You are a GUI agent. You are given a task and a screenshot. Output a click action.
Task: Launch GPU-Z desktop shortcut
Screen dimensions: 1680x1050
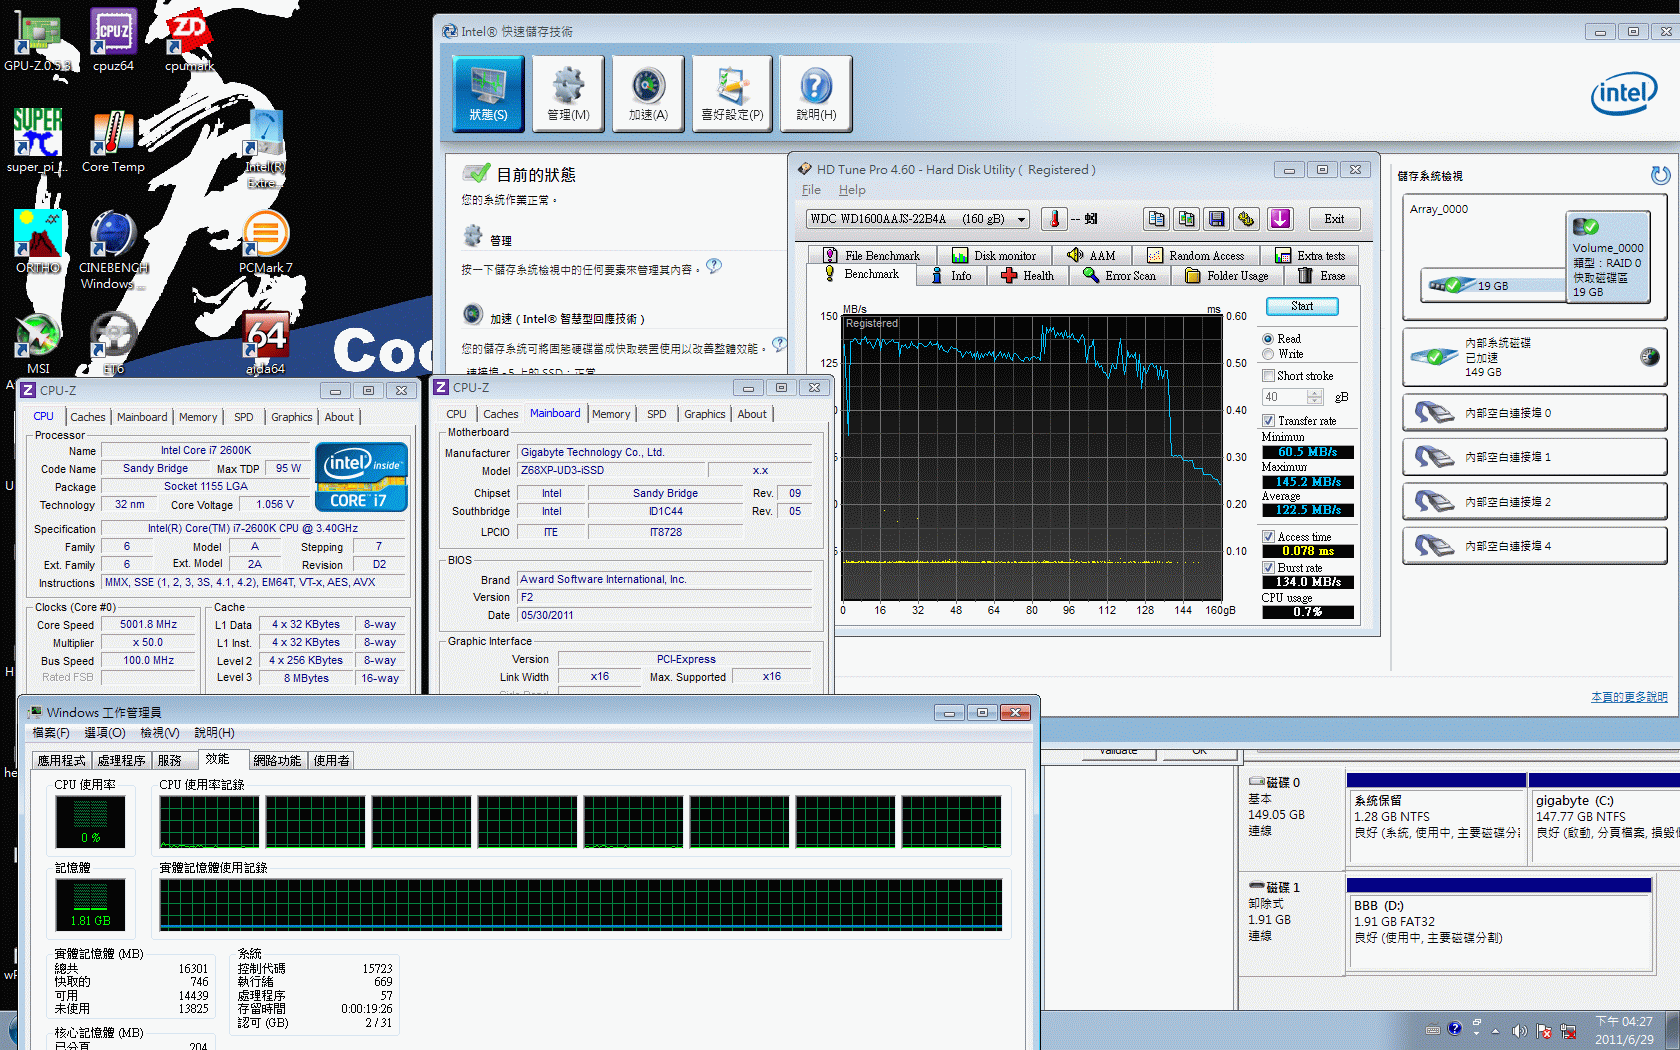(x=38, y=40)
